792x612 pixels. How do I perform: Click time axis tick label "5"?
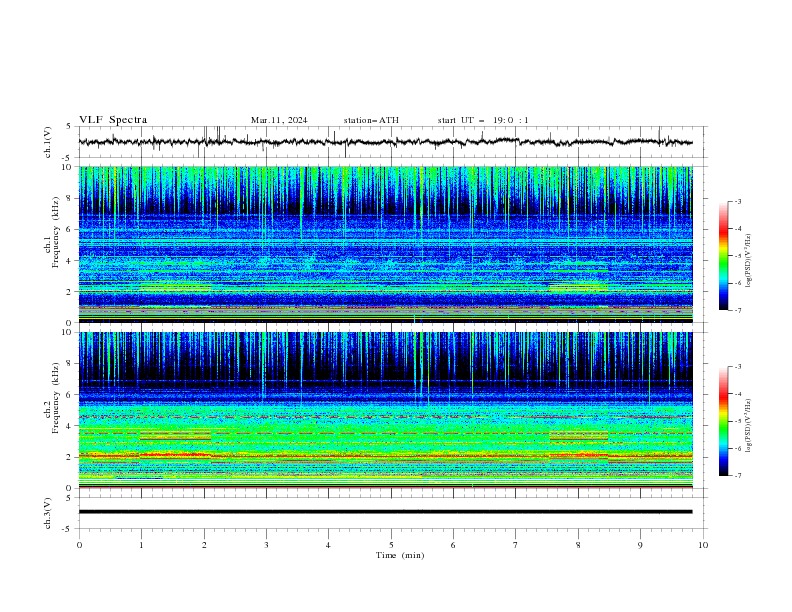(391, 545)
